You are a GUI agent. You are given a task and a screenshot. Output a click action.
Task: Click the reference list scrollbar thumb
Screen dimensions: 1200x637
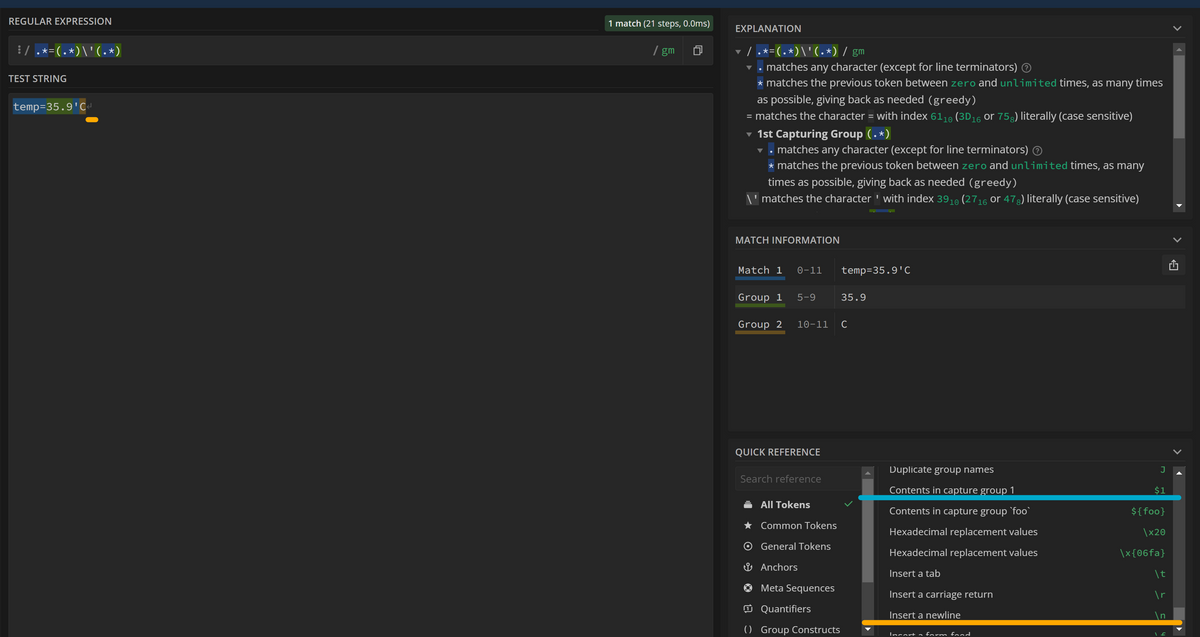coord(1178,615)
